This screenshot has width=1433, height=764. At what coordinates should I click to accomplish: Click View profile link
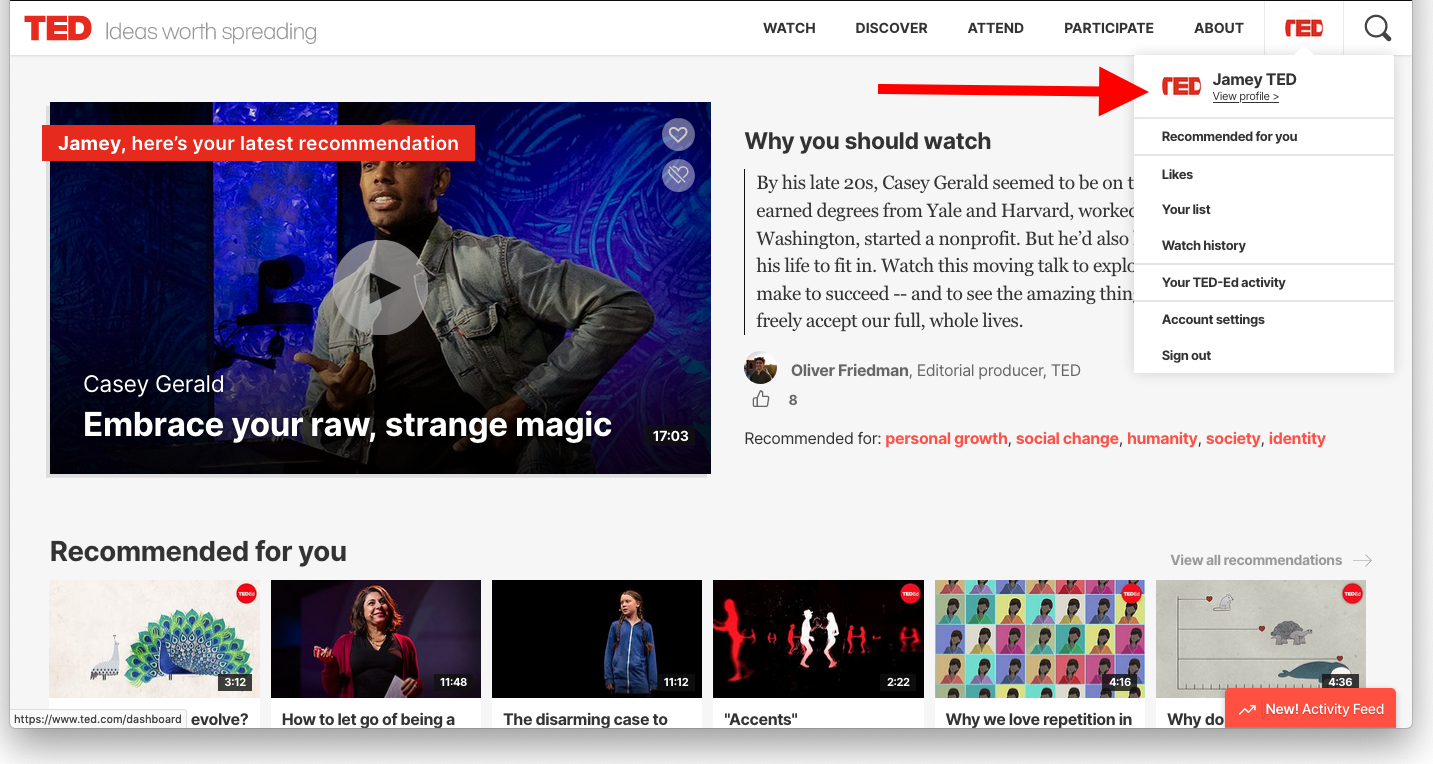(x=1245, y=97)
